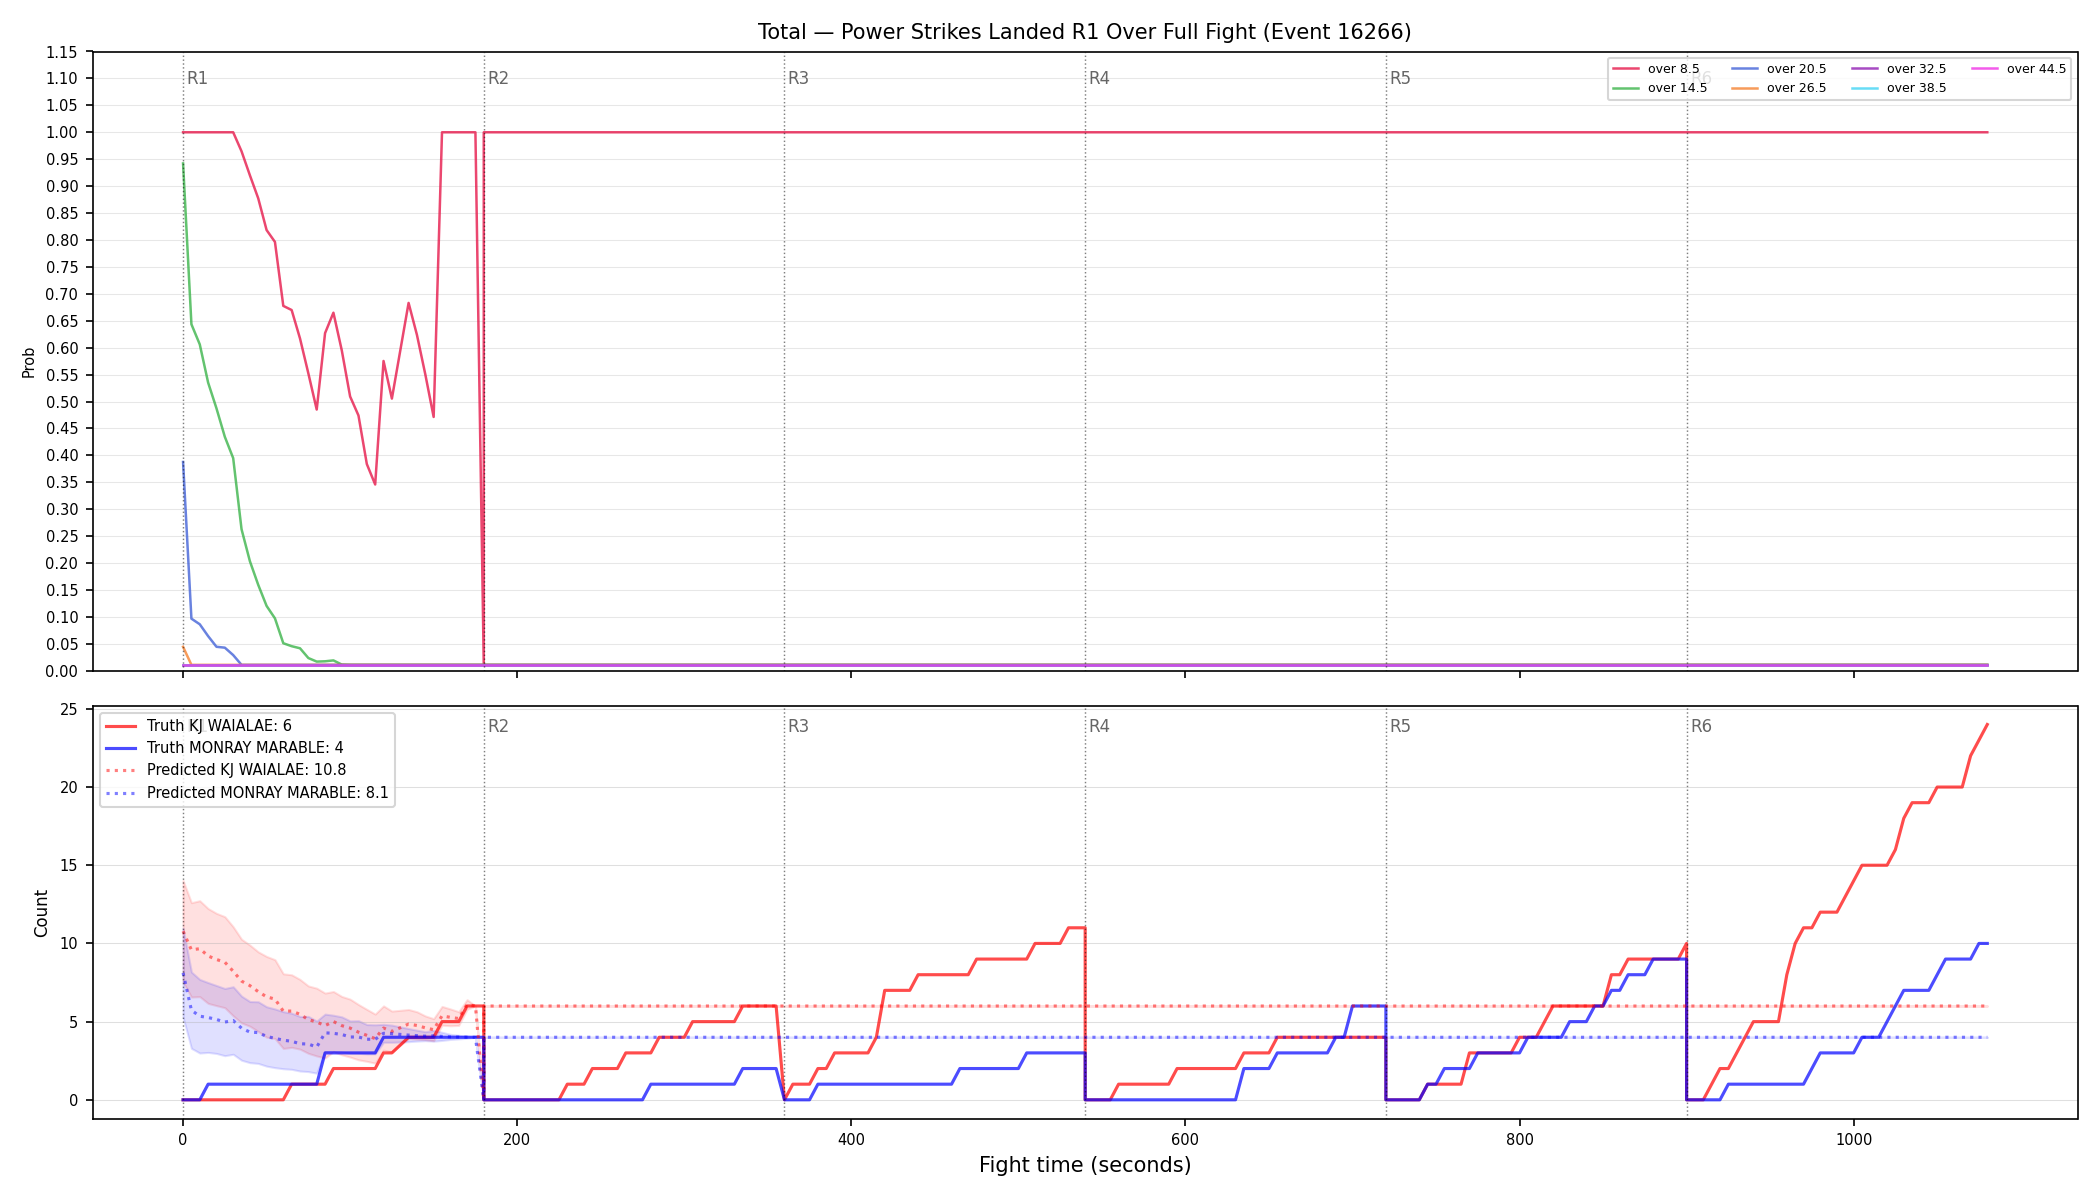This screenshot has width=2100, height=1200.
Task: Select the 'over 38.5' legend entry
Action: (x=1899, y=88)
